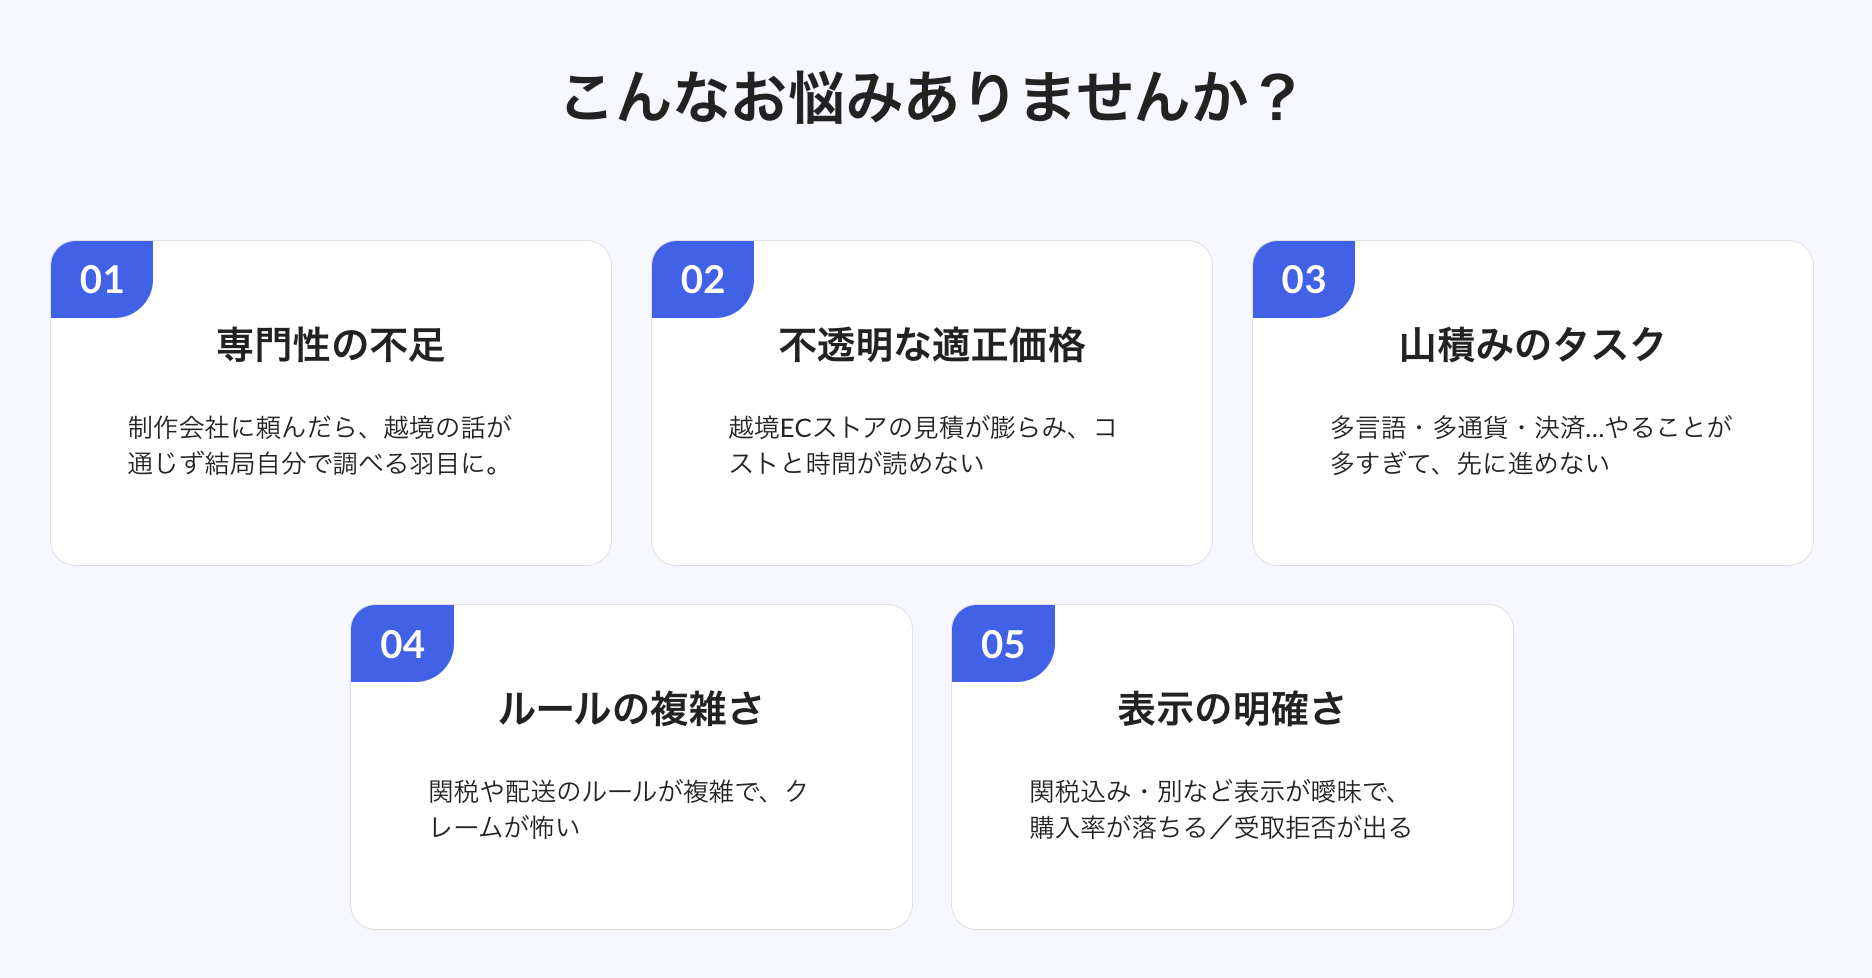Click the description starting with 関税や配送のルール

tap(618, 809)
